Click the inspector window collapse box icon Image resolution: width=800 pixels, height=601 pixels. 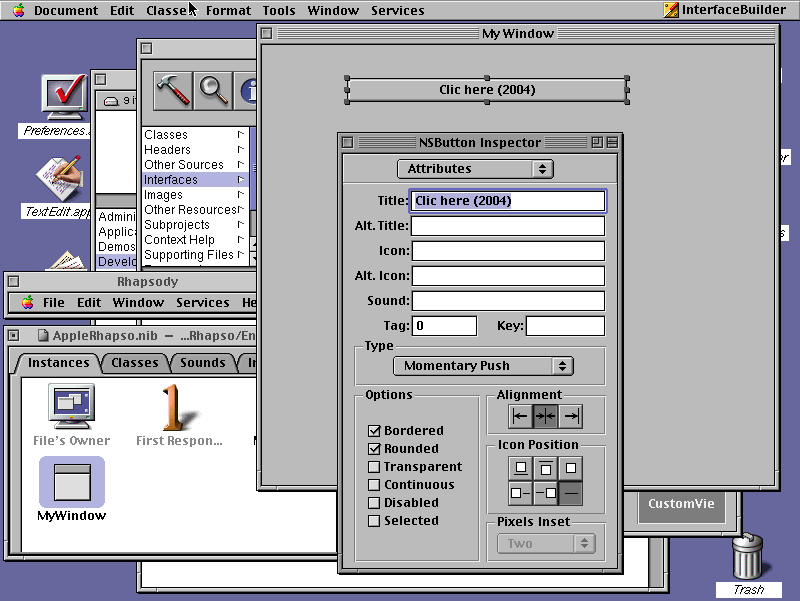612,142
